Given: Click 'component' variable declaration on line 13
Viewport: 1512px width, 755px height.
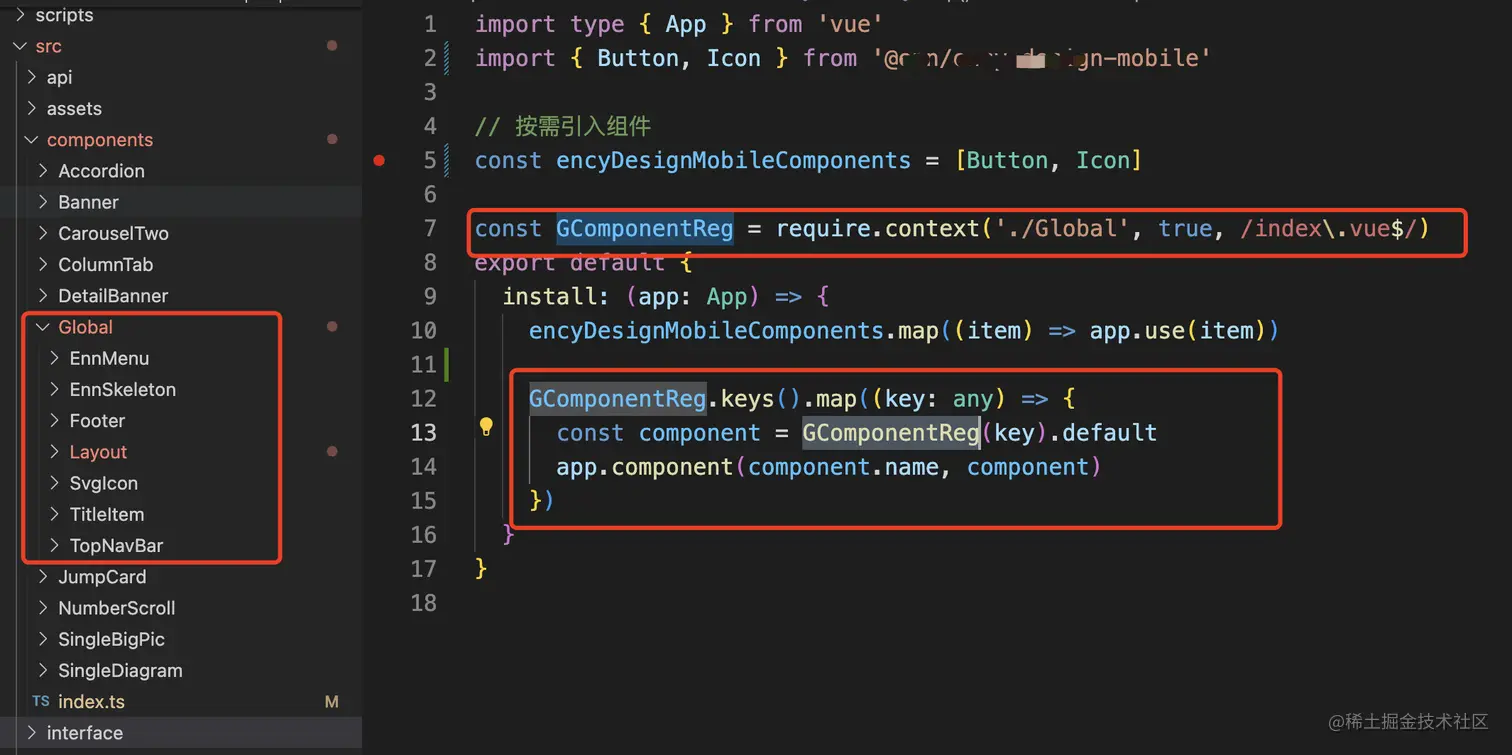Looking at the screenshot, I should tap(700, 433).
